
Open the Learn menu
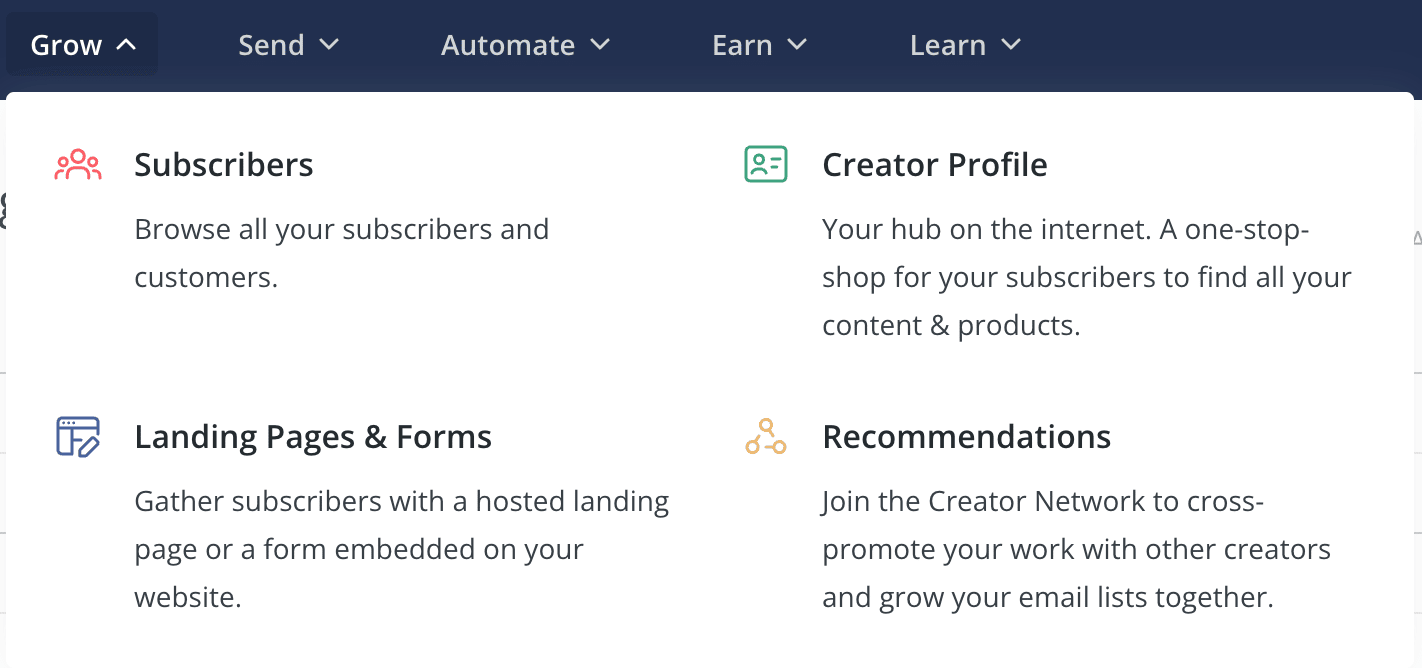click(966, 45)
